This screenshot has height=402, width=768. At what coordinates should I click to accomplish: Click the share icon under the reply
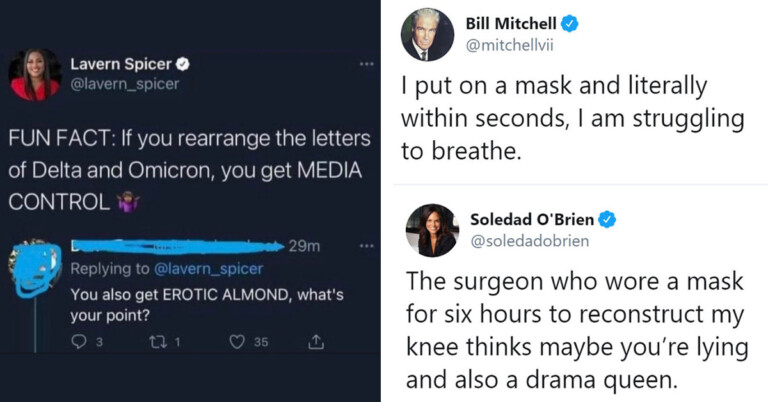coord(317,342)
